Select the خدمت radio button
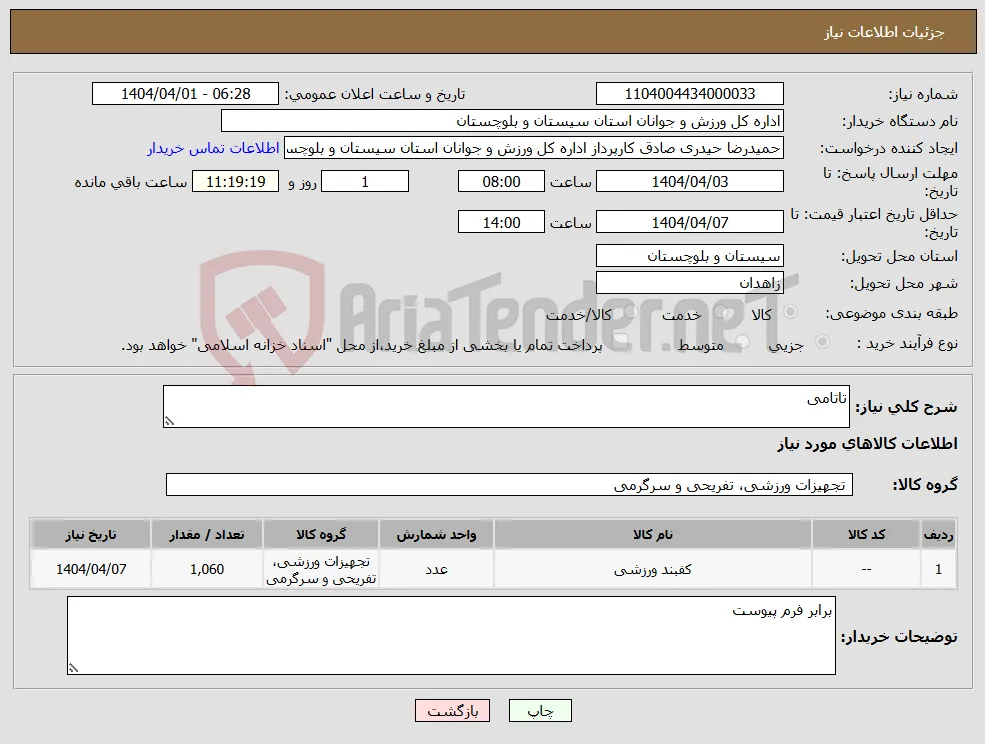The height and width of the screenshot is (744, 985). pyautogui.click(x=722, y=312)
